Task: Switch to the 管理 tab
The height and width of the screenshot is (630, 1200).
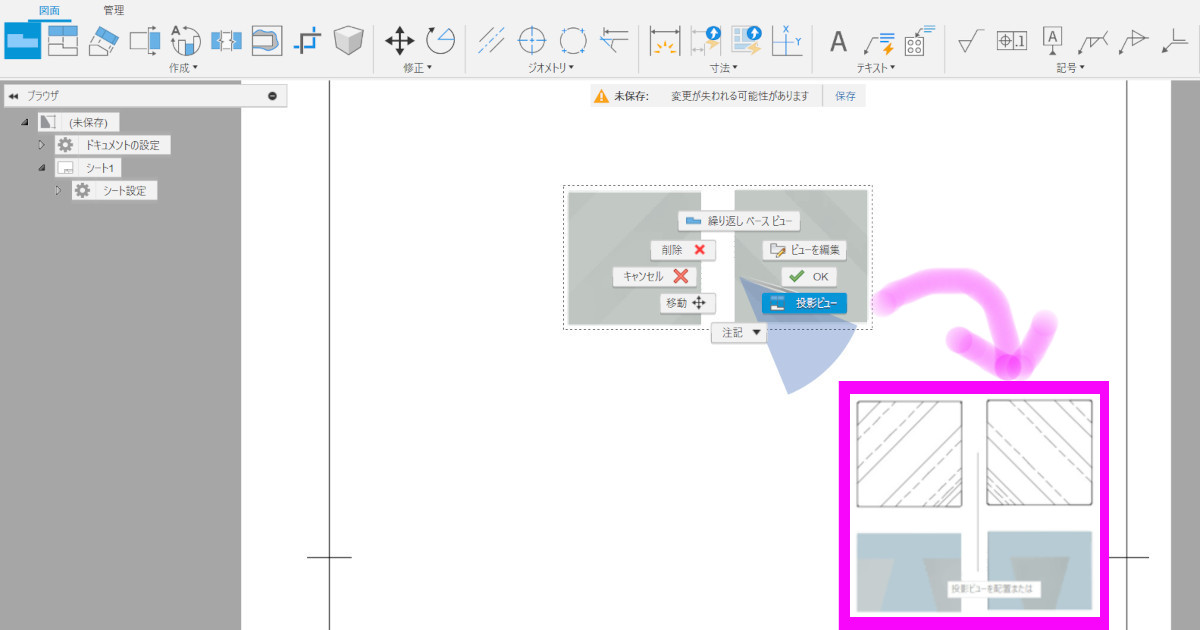Action: (114, 10)
